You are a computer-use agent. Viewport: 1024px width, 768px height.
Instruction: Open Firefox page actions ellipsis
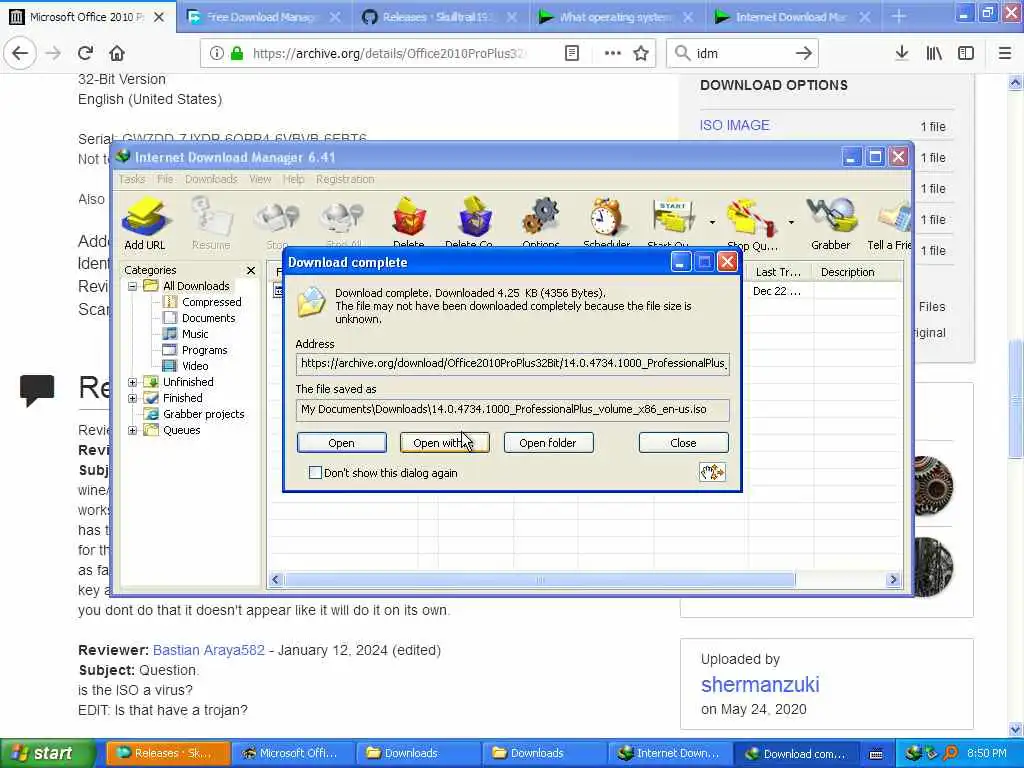pyautogui.click(x=613, y=54)
